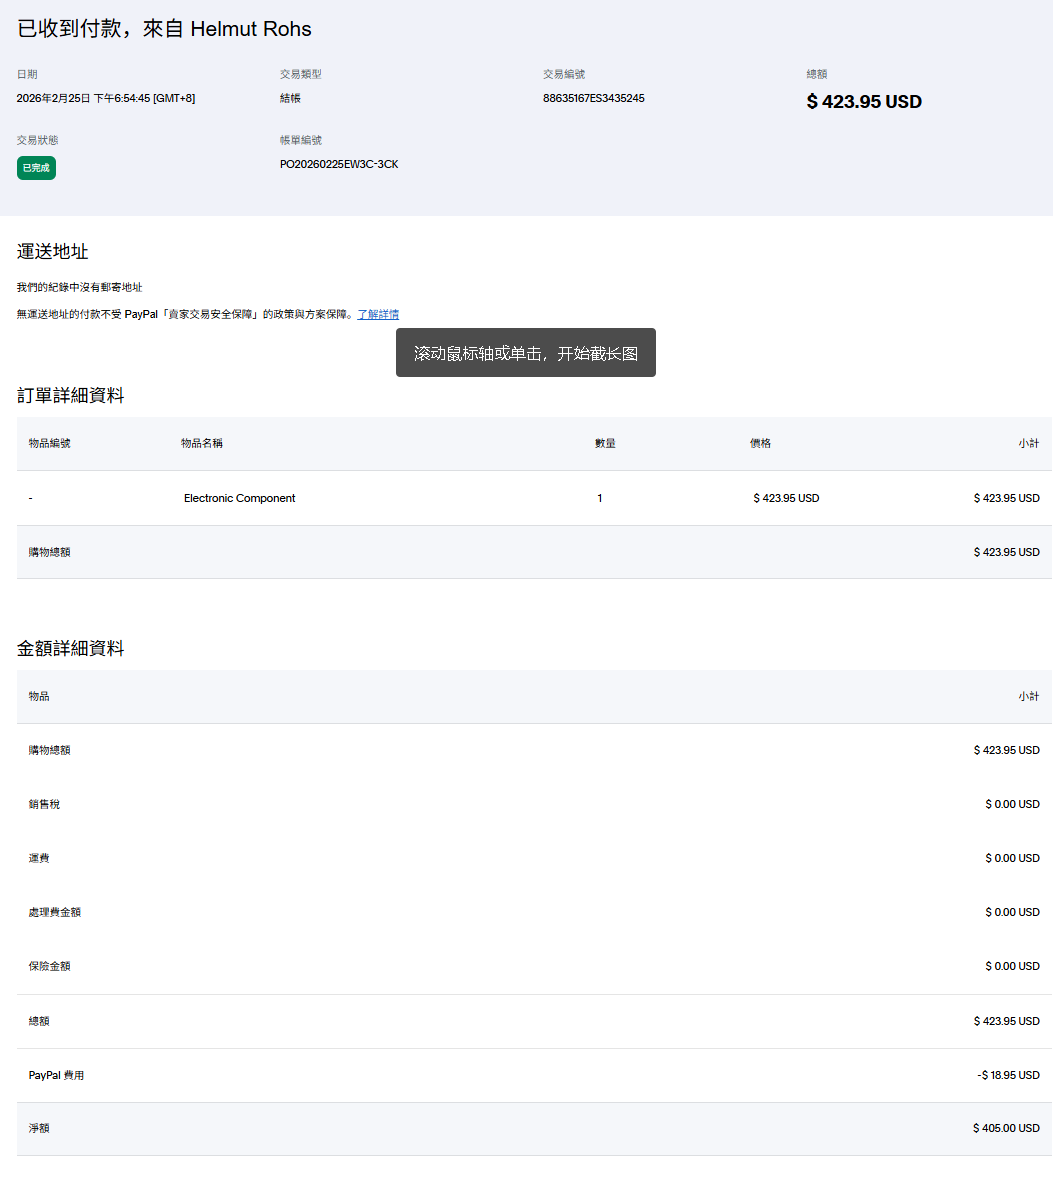
Task: Open the 了解詳情 link
Action: pos(378,314)
